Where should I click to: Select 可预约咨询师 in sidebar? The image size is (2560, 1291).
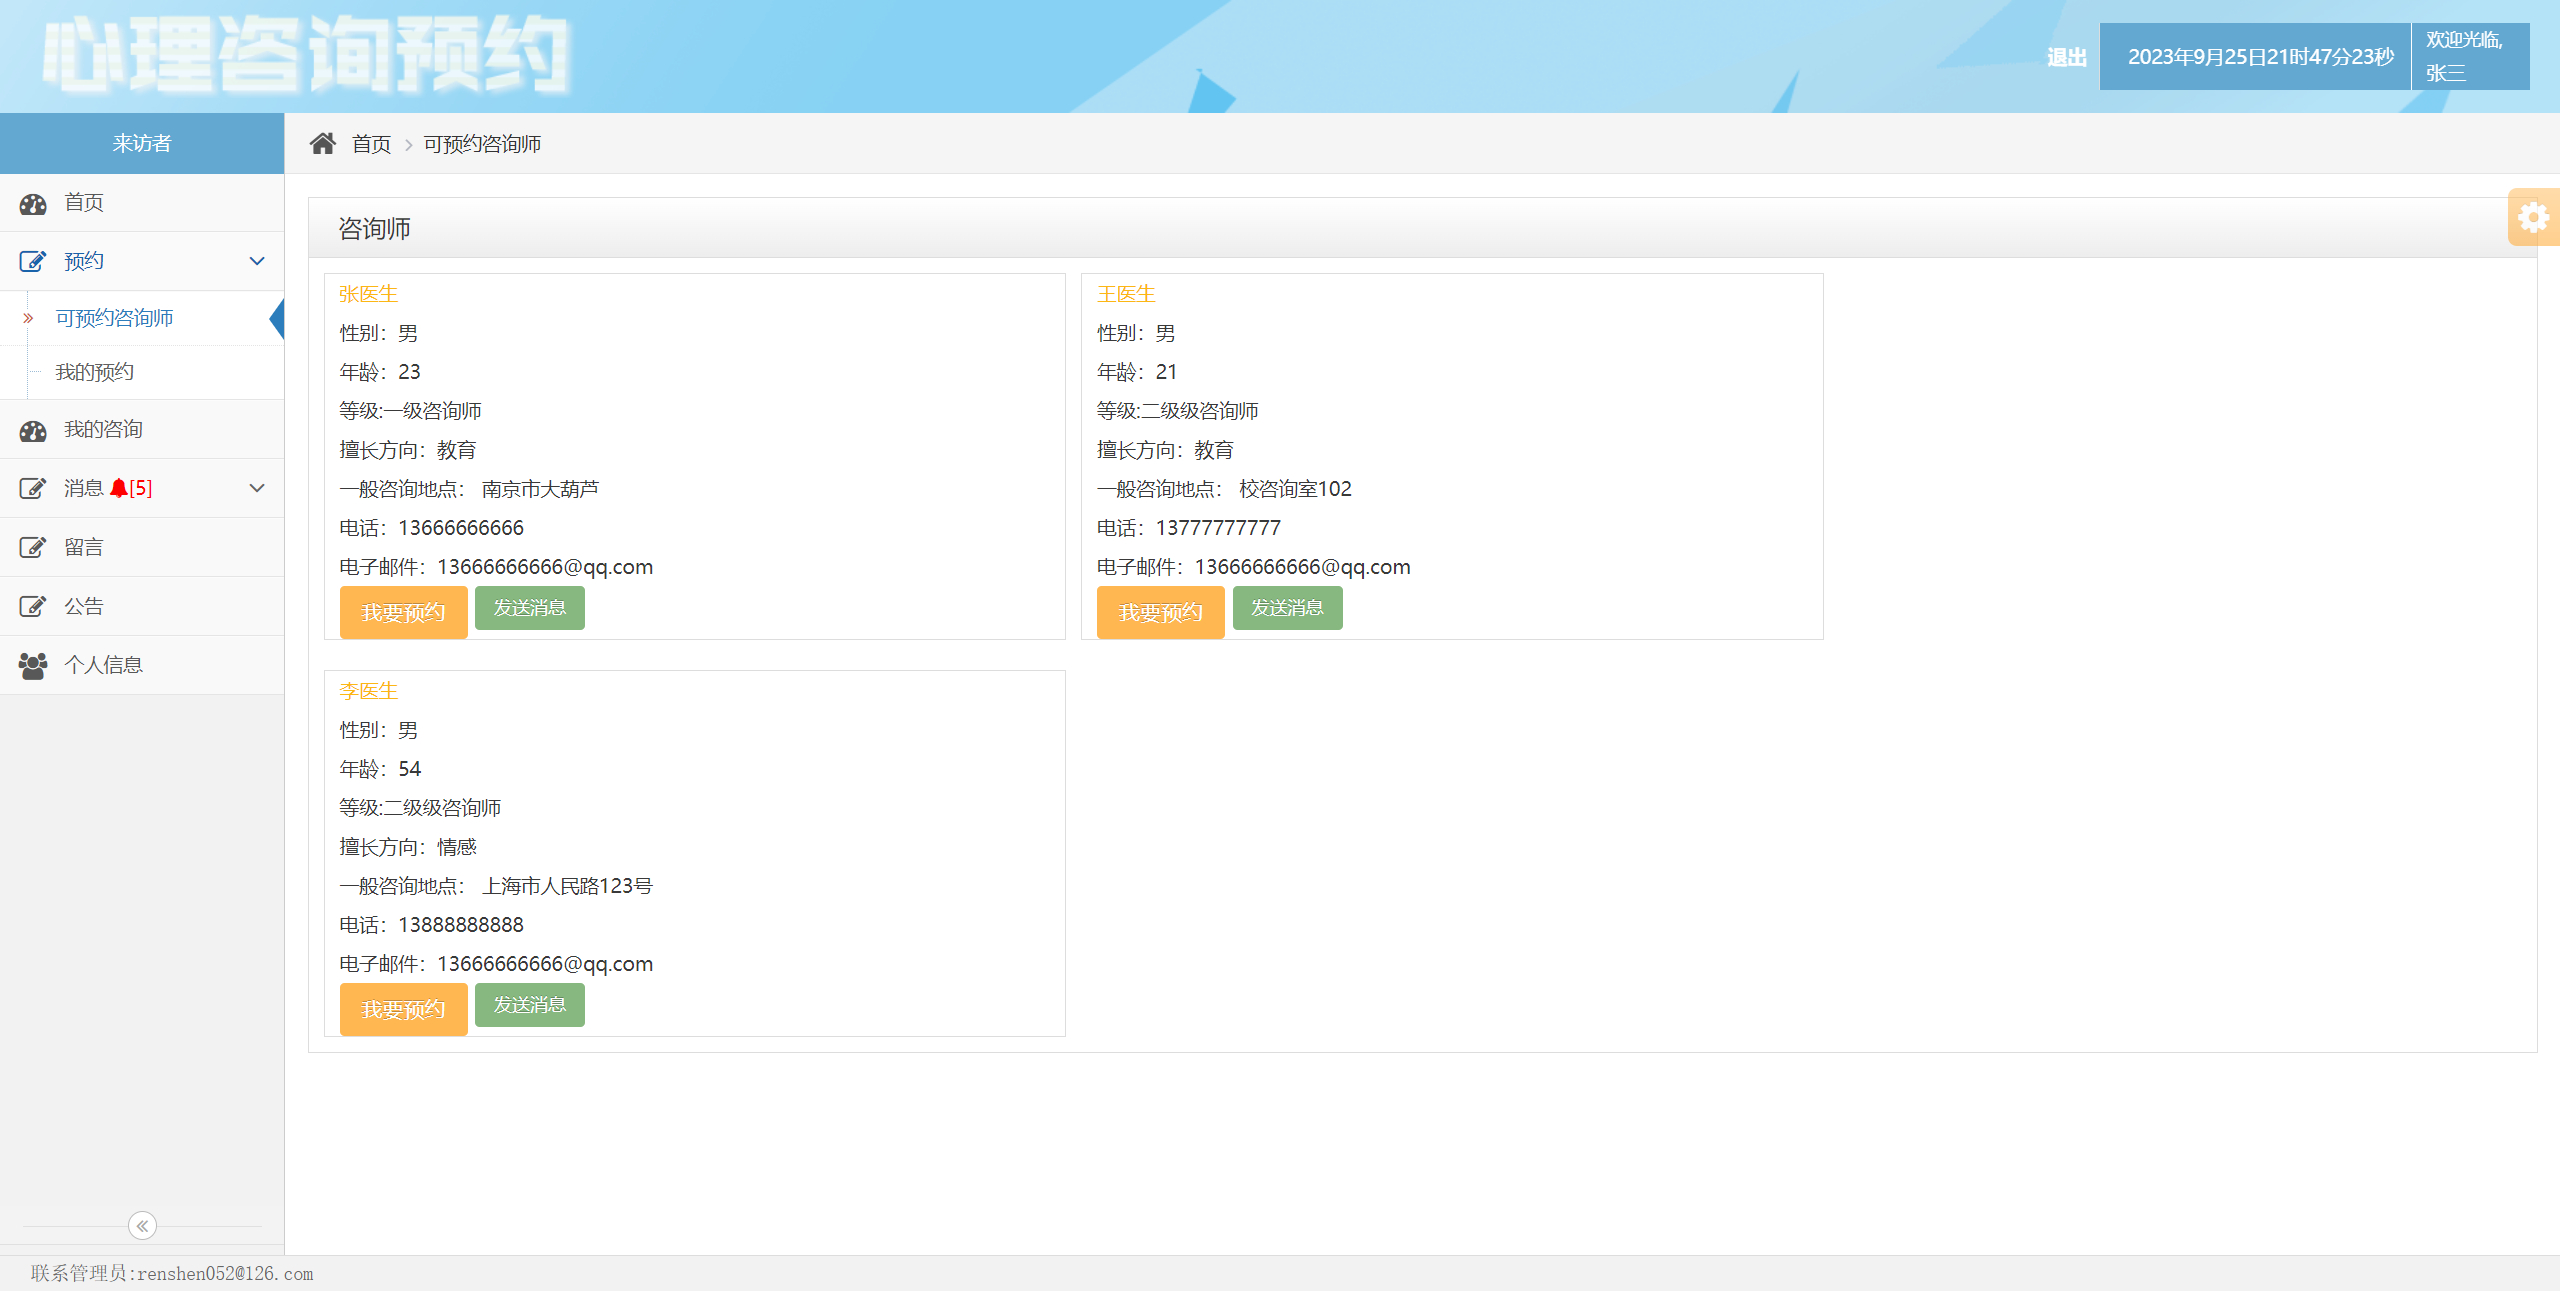click(114, 318)
